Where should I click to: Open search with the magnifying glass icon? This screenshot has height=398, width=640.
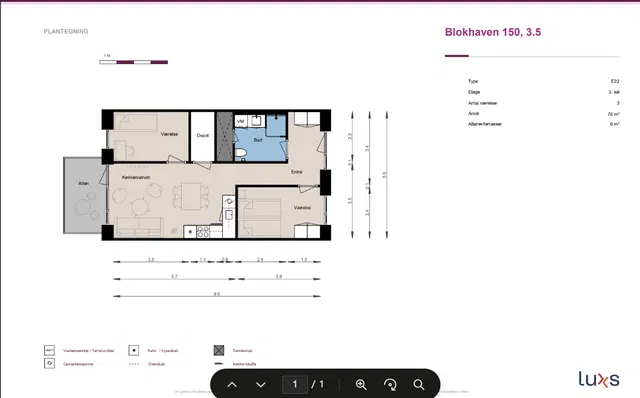point(418,384)
